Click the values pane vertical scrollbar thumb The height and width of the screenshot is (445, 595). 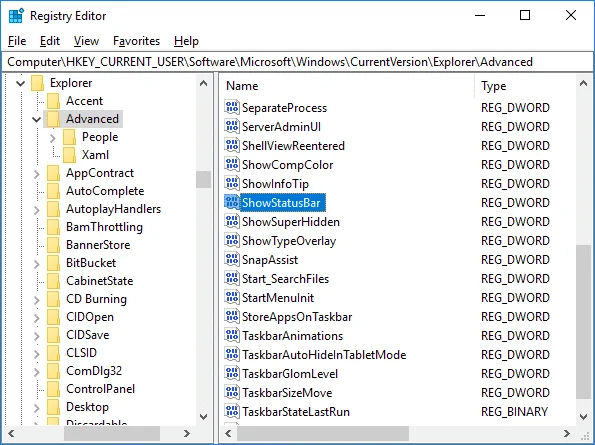(583, 322)
